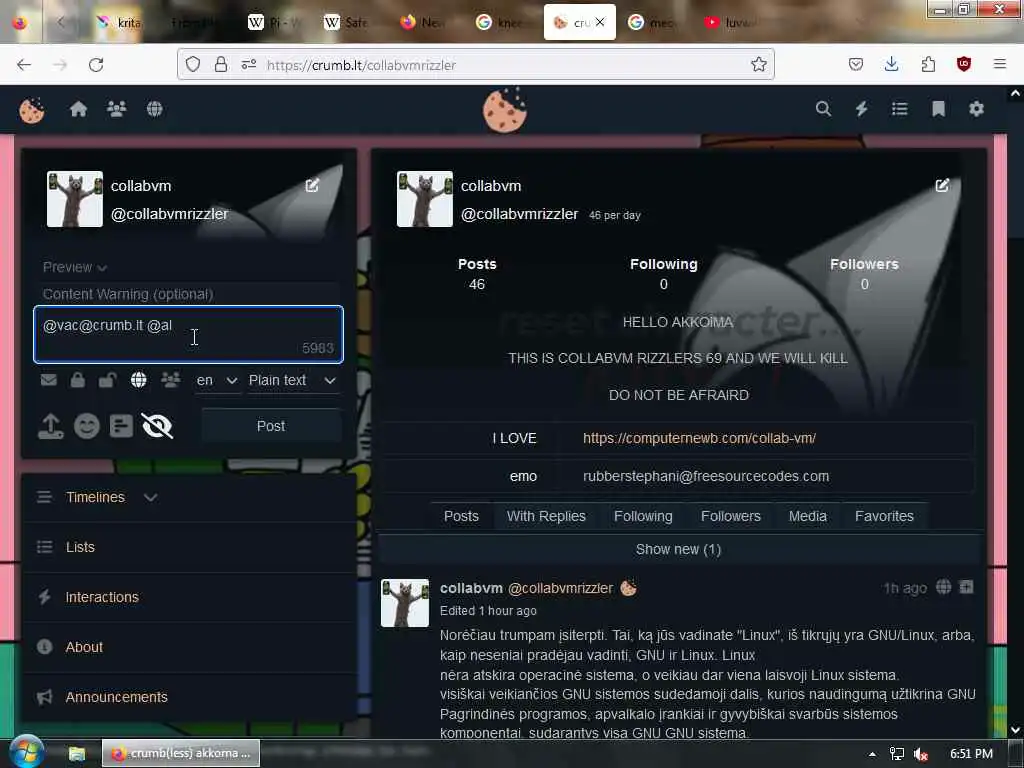The width and height of the screenshot is (1024, 768).
Task: Open settings gear in navbar
Action: pos(976,109)
